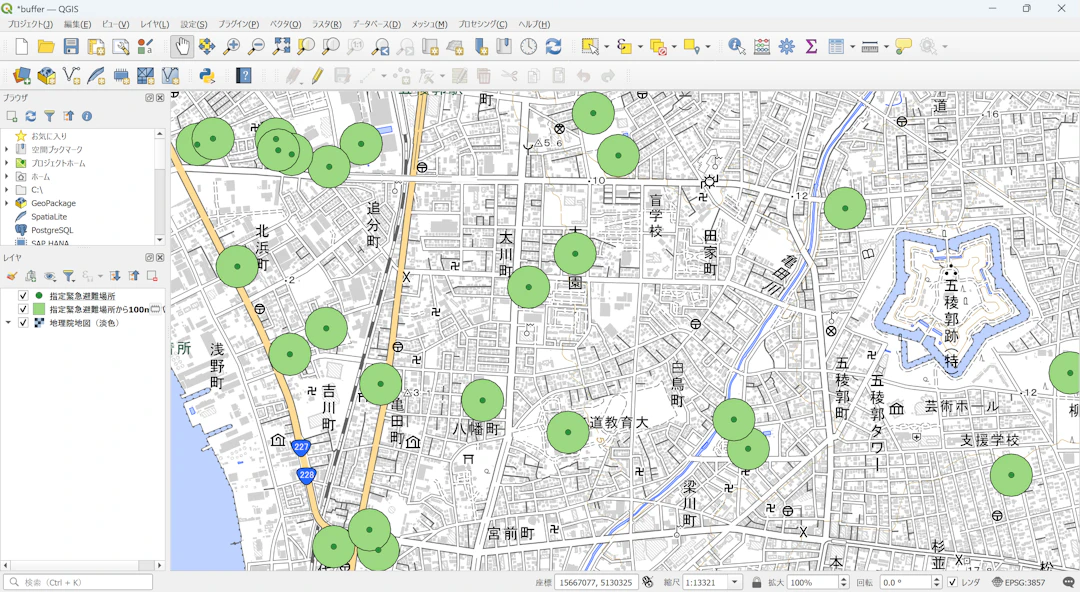Click the Zoom In magnifier tool
This screenshot has width=1080, height=592.
[x=232, y=46]
